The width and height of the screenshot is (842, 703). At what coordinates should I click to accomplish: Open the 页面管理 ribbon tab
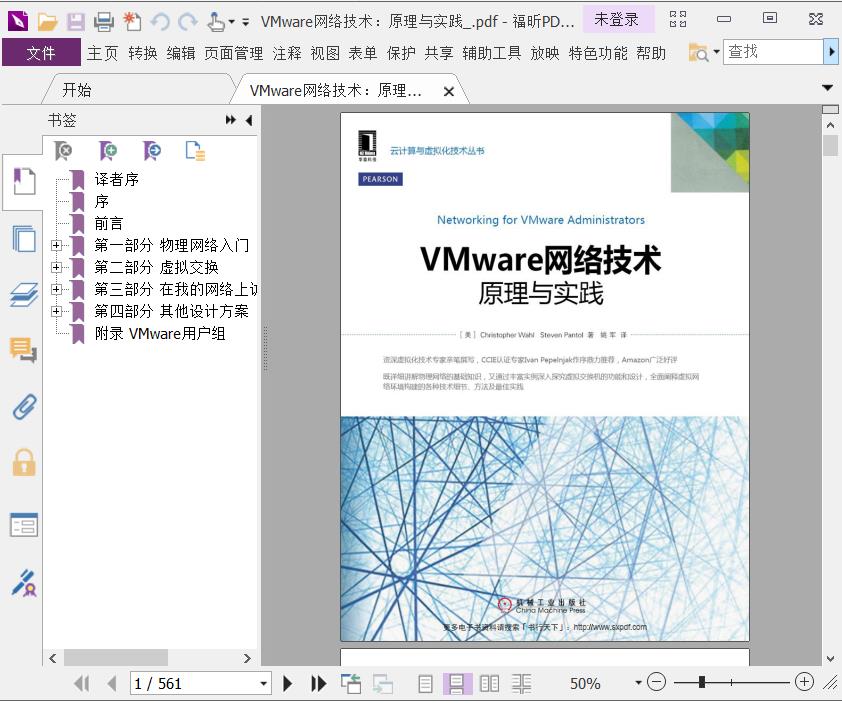234,53
